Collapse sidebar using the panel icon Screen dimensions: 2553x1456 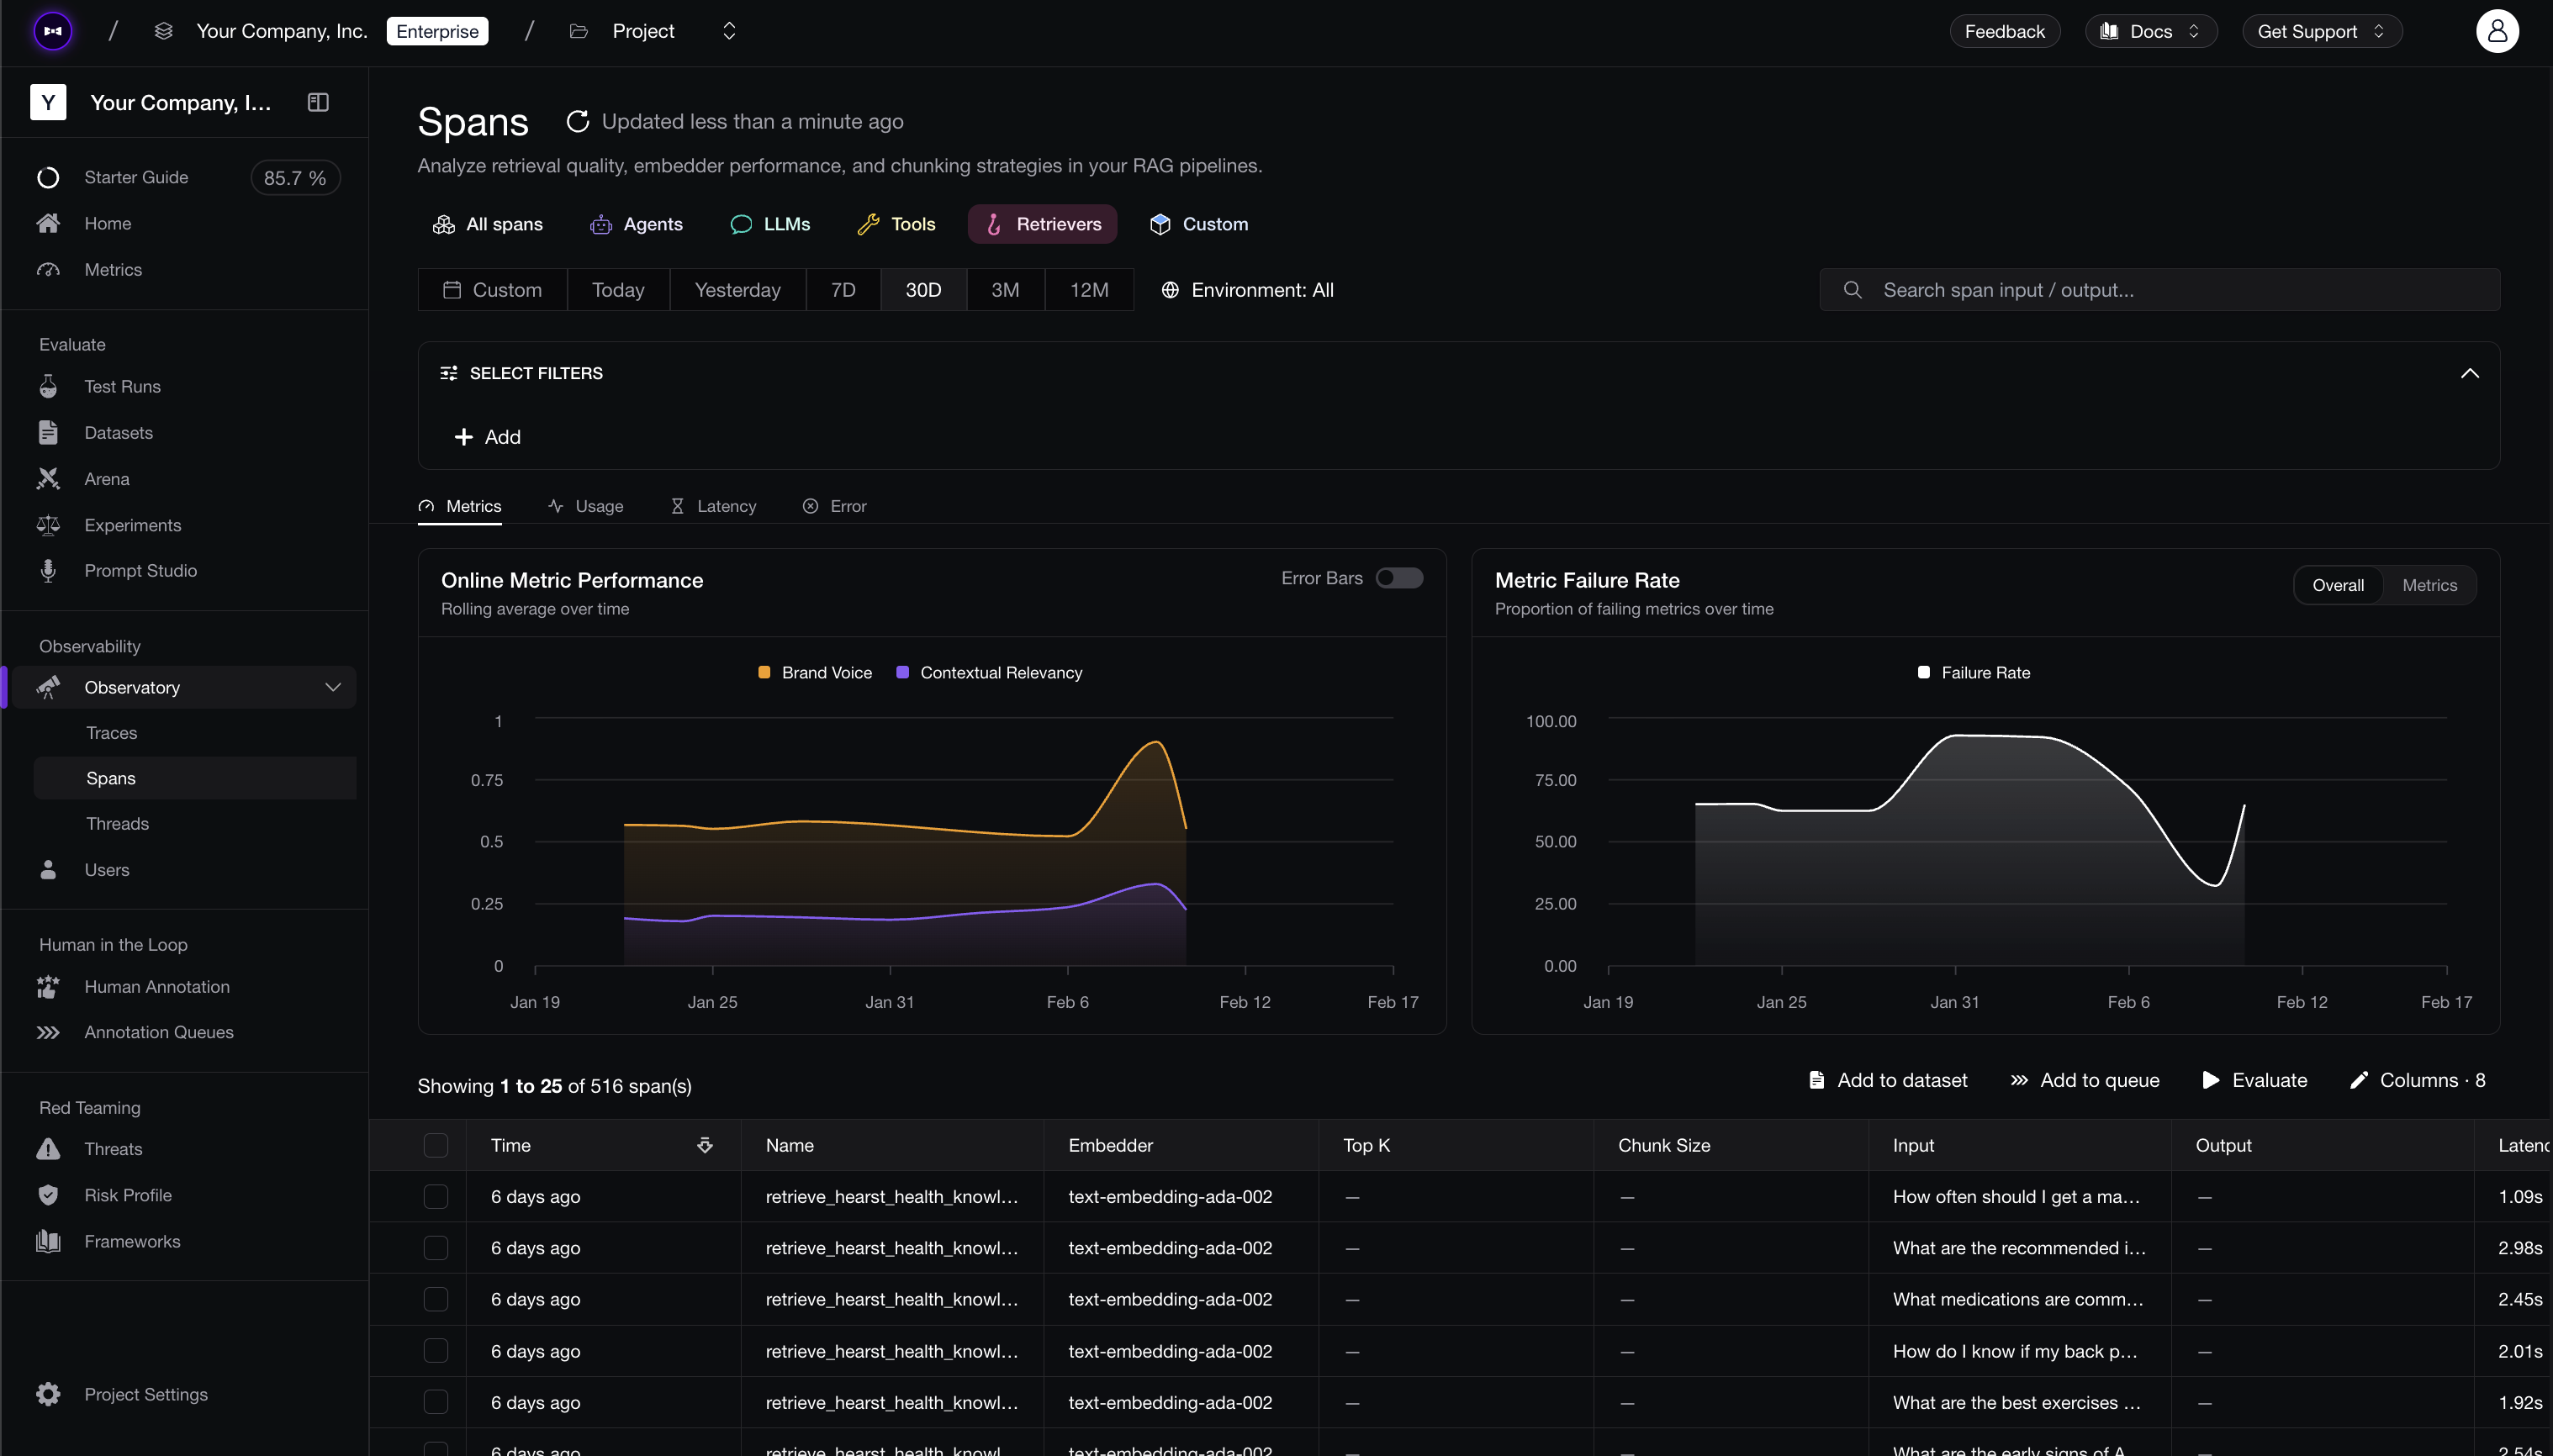tap(318, 102)
